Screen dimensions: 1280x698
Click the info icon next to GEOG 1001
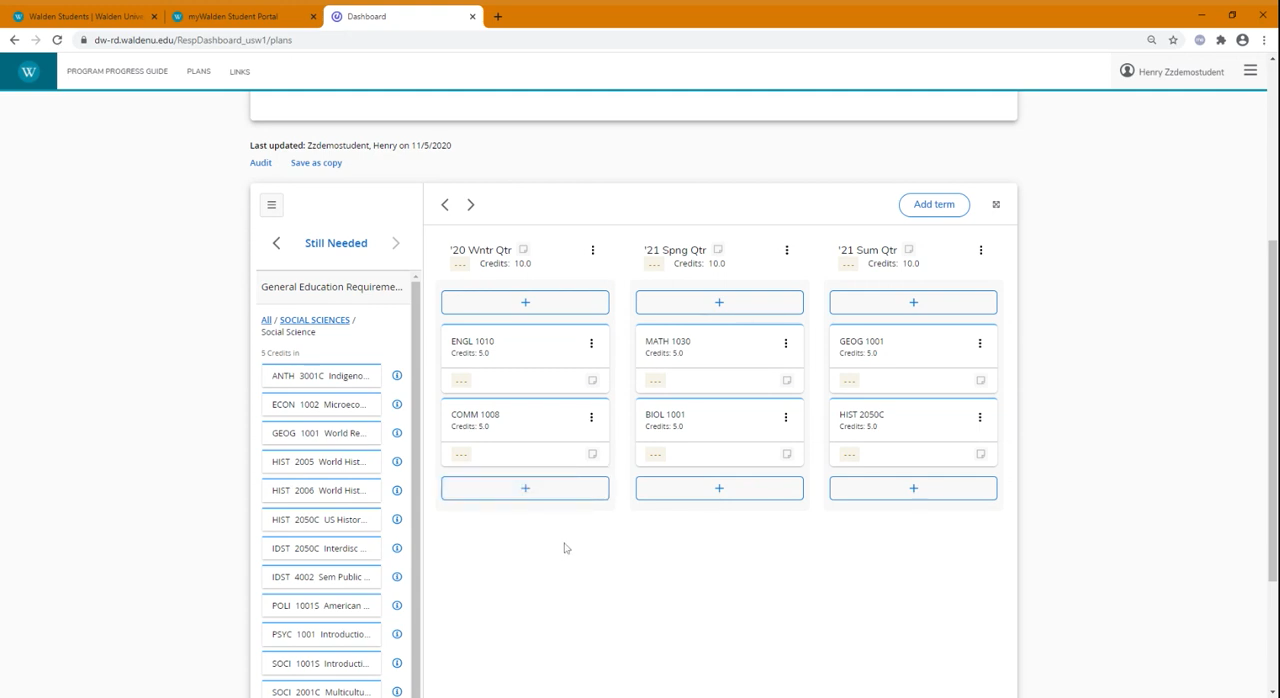click(397, 432)
